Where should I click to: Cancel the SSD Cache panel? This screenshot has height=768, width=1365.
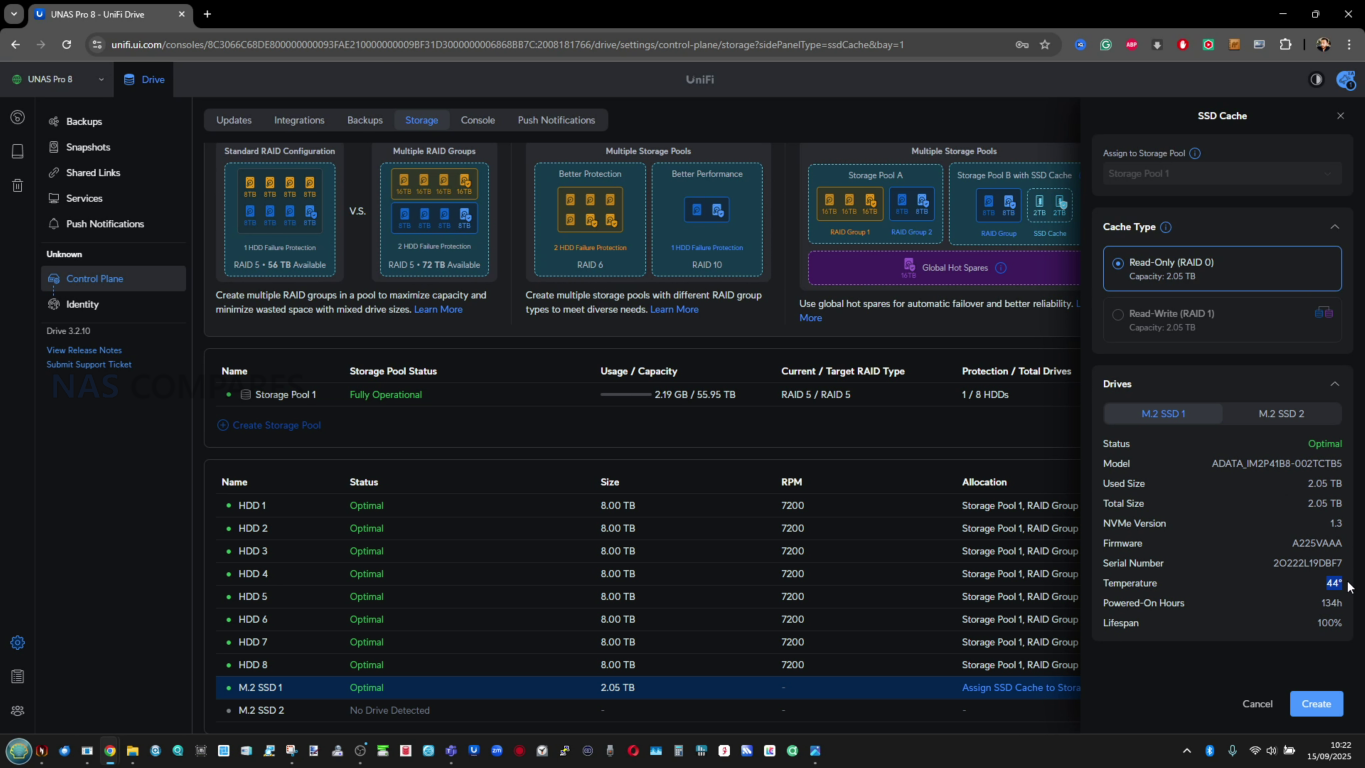[1257, 704]
